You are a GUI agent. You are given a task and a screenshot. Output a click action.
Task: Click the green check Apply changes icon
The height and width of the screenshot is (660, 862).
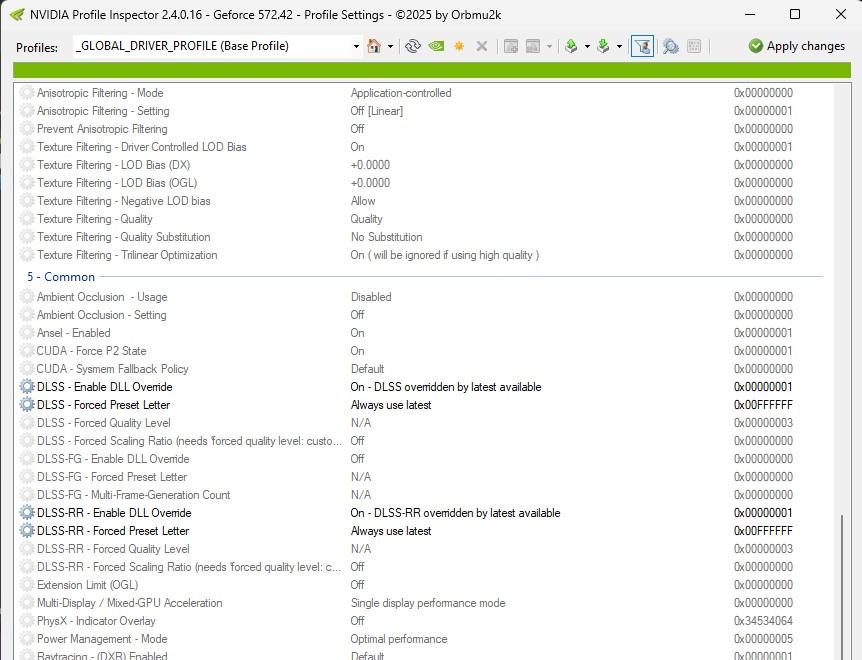click(756, 46)
